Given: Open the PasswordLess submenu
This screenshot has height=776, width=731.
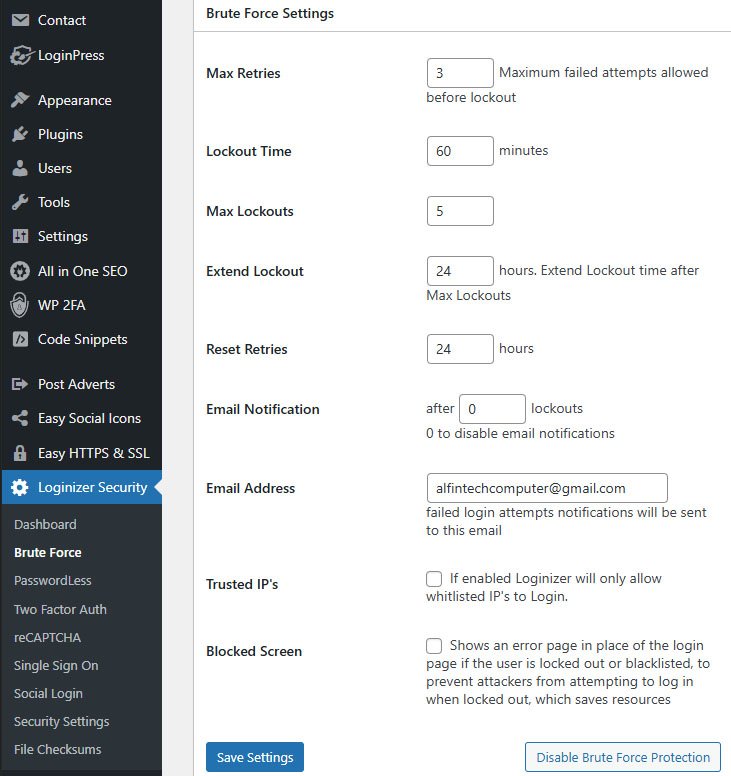Looking at the screenshot, I should [52, 580].
